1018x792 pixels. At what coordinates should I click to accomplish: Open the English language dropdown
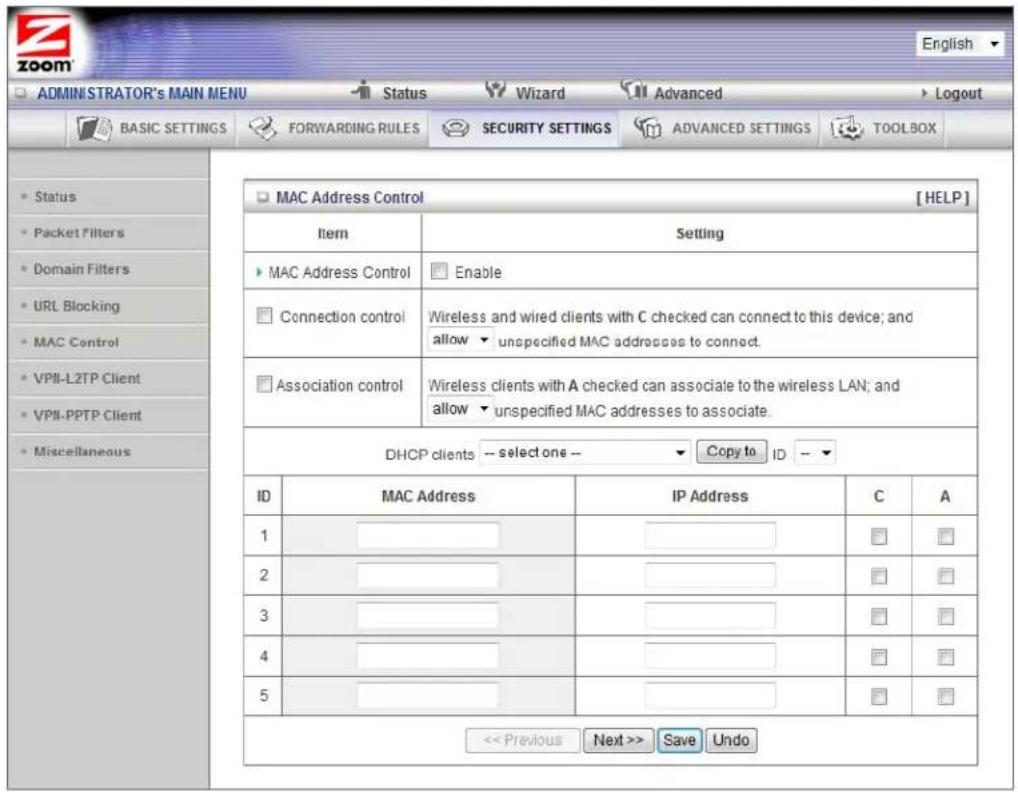[x=960, y=44]
